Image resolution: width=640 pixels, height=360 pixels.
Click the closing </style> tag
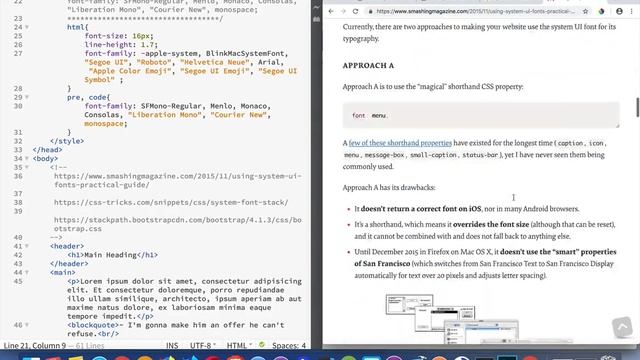(67, 141)
